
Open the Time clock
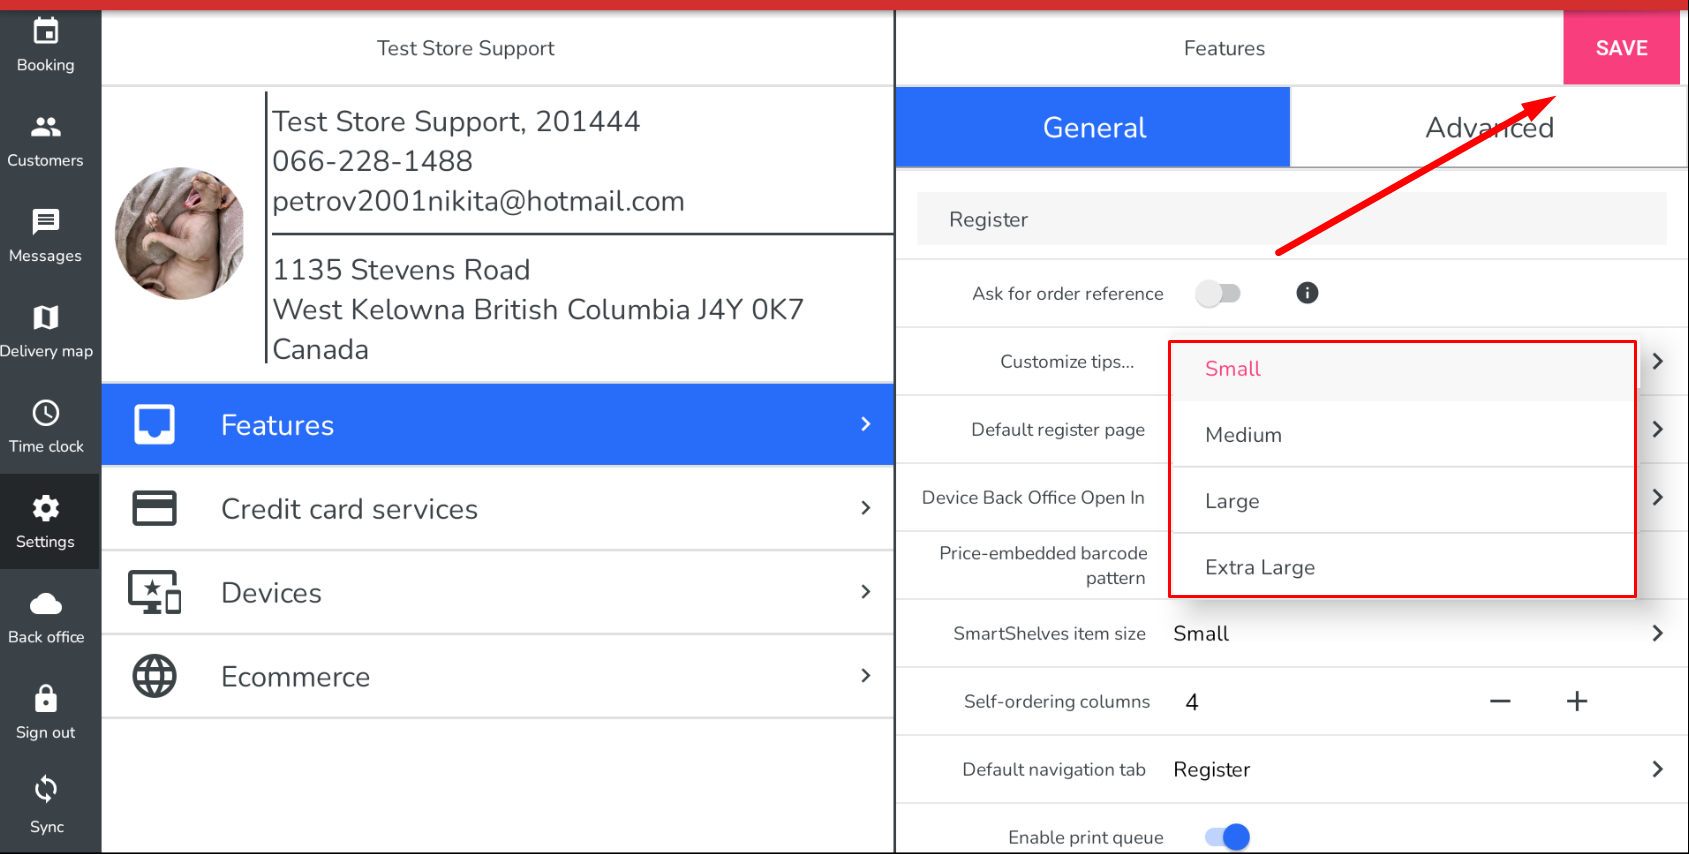[46, 413]
